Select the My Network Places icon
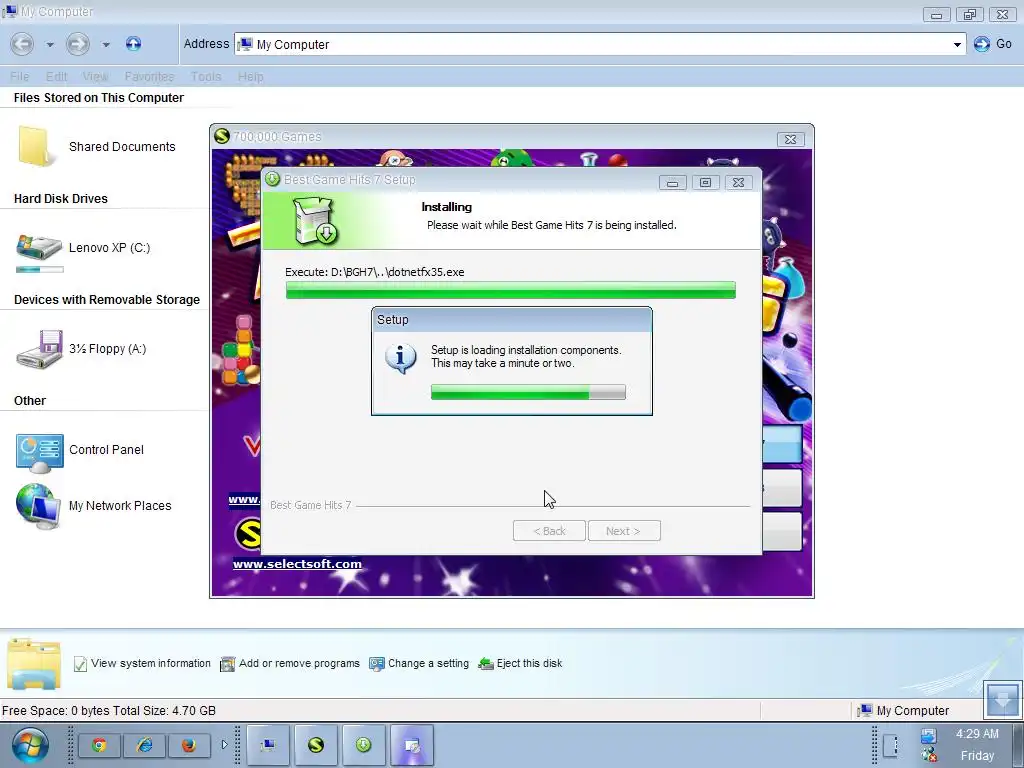Image resolution: width=1024 pixels, height=768 pixels. pos(38,506)
